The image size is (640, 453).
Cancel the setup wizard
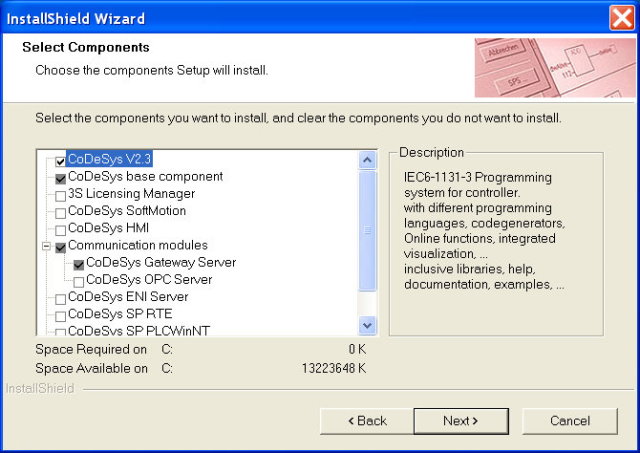tap(569, 421)
